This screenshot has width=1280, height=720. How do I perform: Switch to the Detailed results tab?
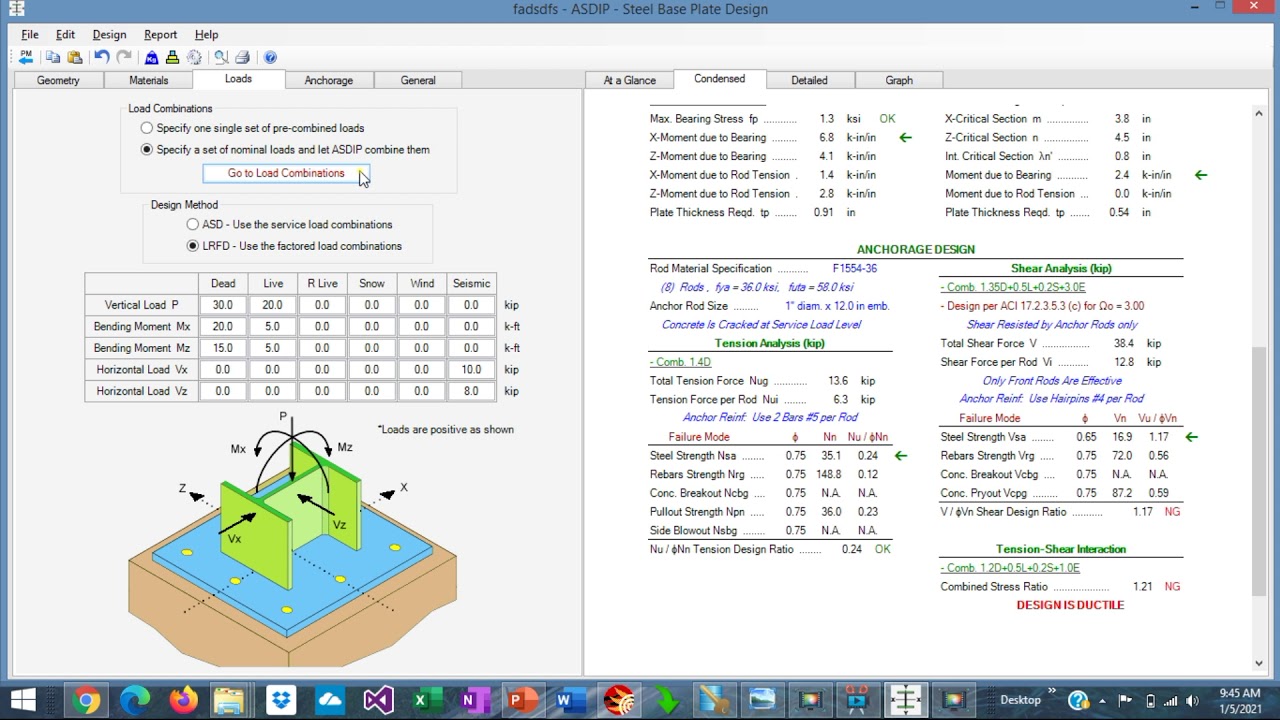tap(809, 80)
